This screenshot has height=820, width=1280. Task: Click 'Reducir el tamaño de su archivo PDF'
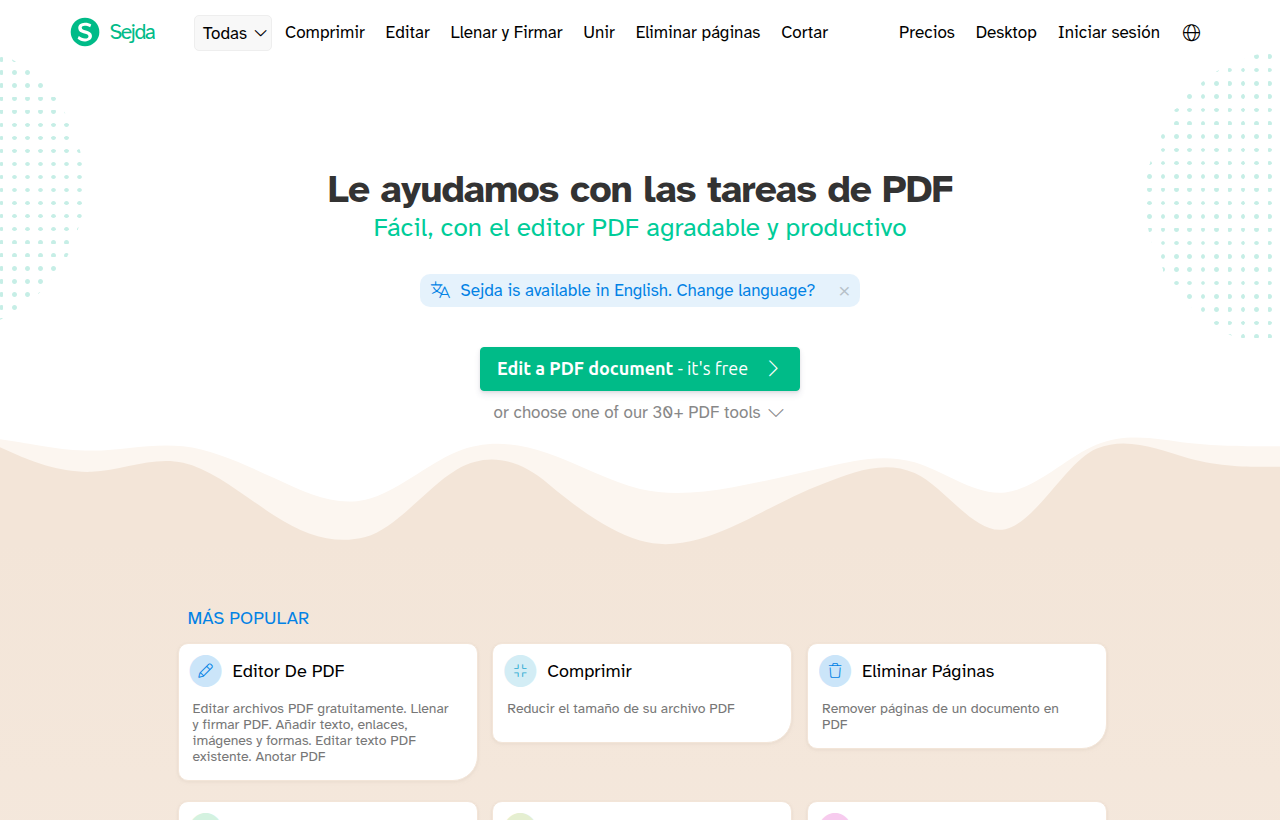click(x=621, y=709)
